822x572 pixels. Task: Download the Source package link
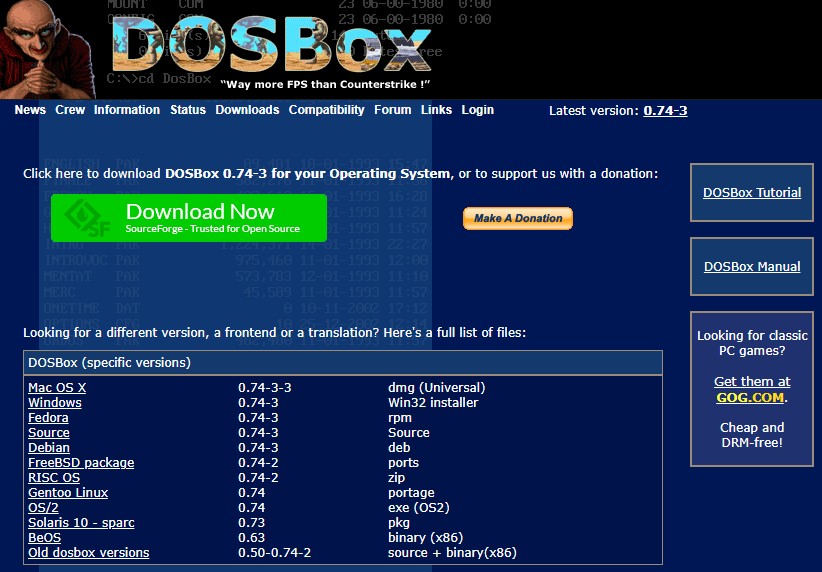click(49, 433)
